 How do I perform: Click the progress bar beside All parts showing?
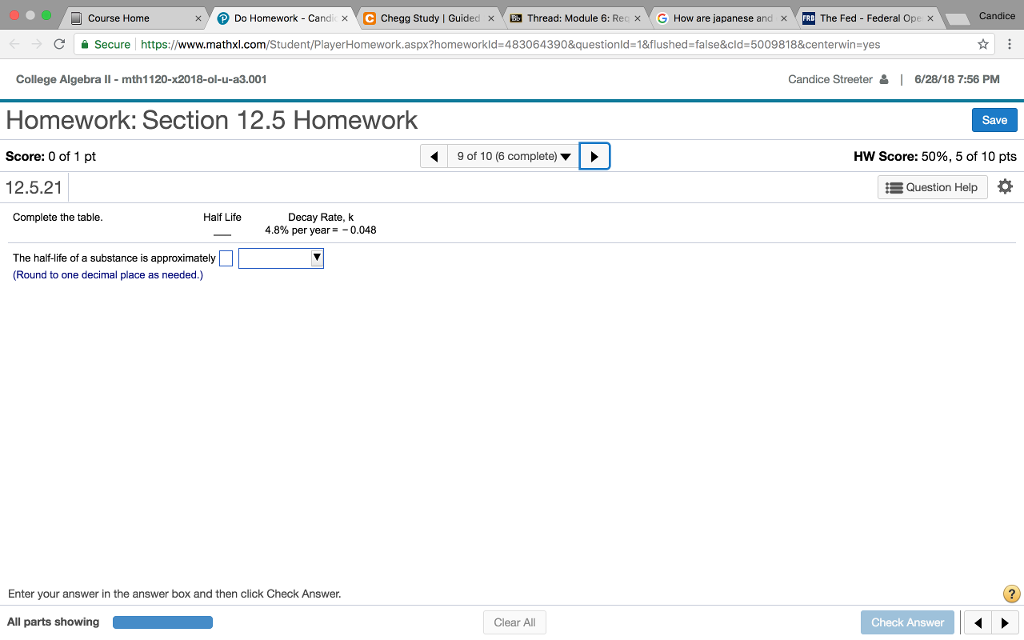162,621
